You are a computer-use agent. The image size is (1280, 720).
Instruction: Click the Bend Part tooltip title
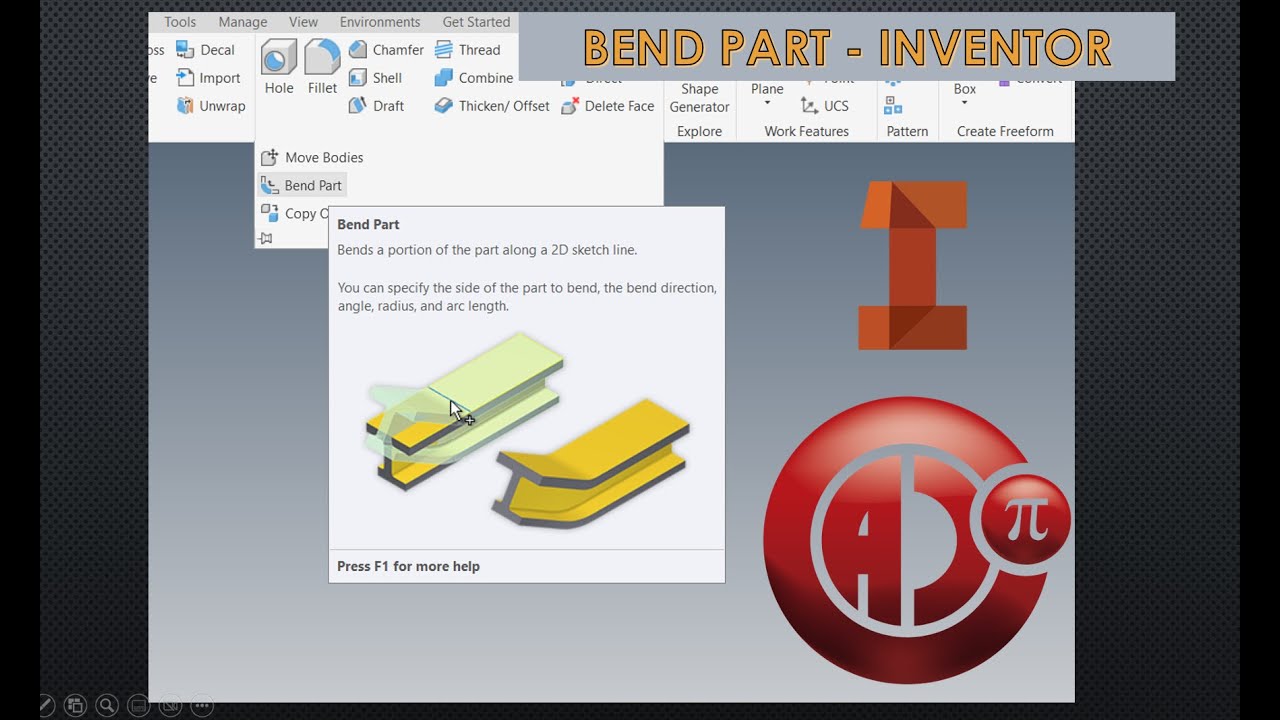[368, 224]
